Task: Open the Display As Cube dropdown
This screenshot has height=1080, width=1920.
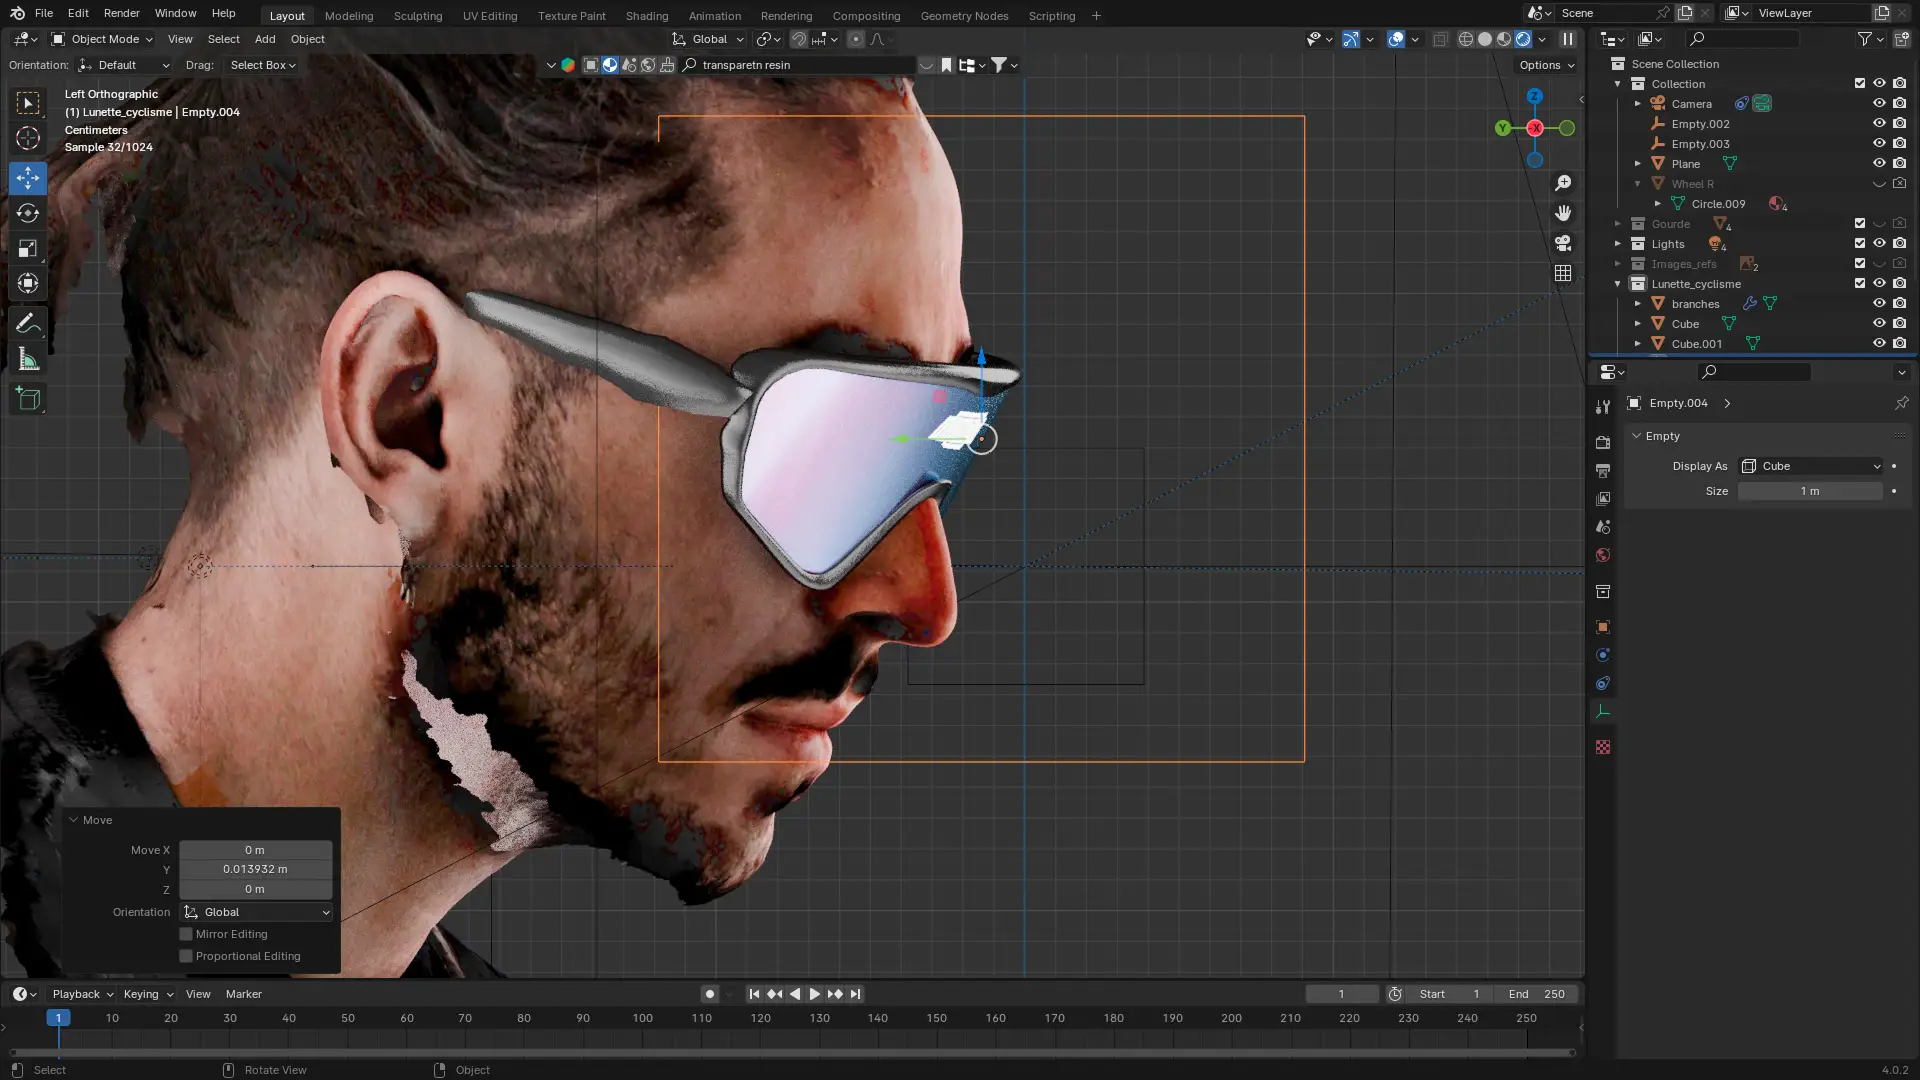Action: point(1811,466)
